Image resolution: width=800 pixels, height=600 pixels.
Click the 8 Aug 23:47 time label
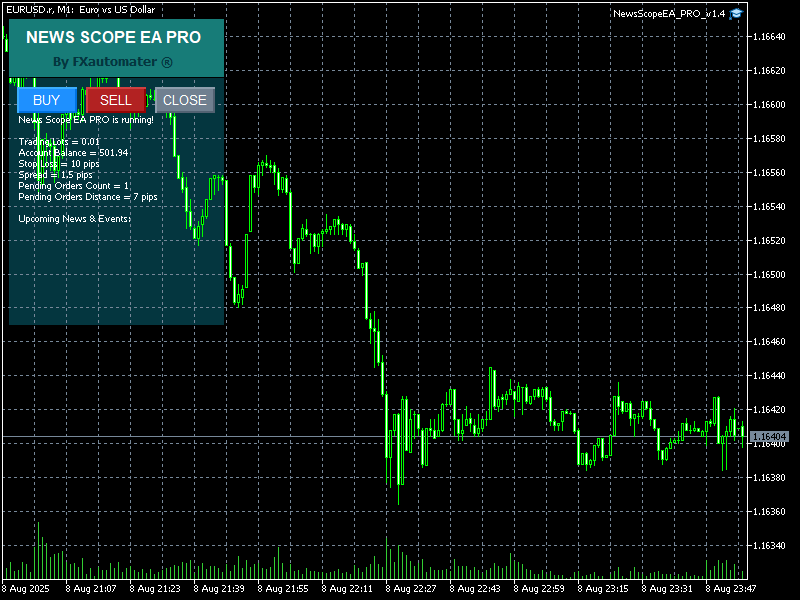[x=731, y=589]
